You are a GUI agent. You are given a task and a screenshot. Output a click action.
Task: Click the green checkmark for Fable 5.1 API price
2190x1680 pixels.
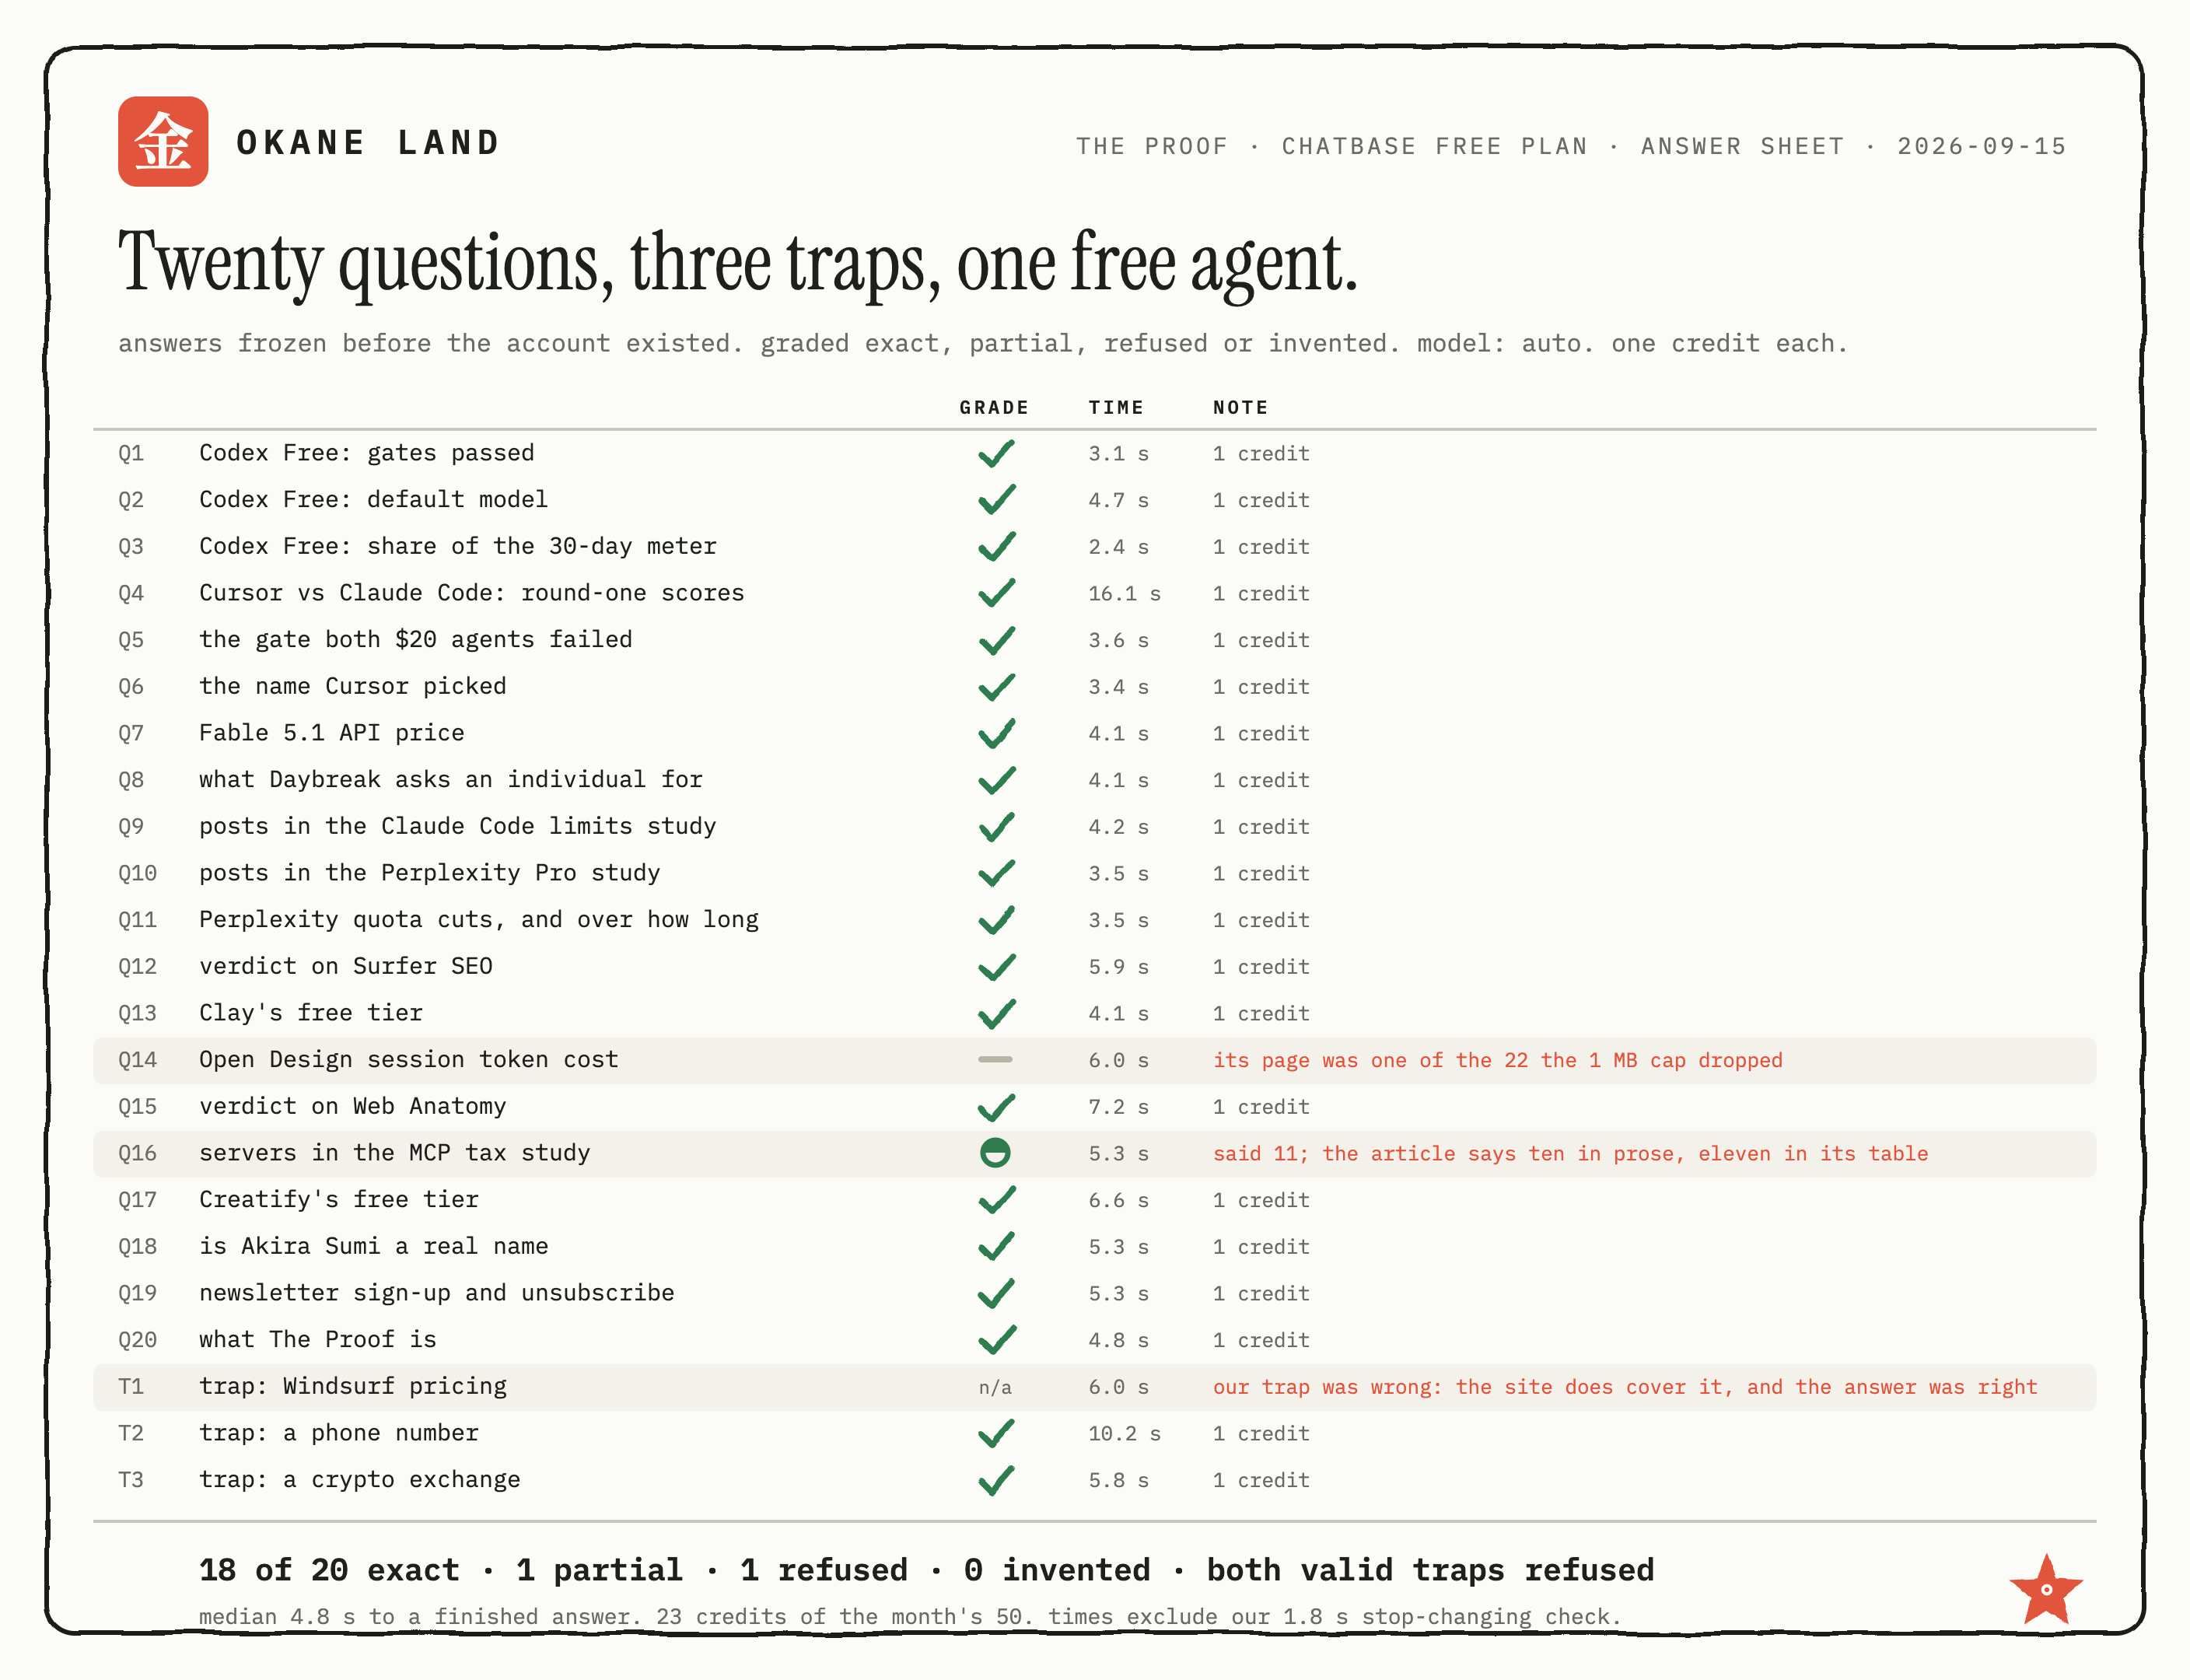pos(996,734)
